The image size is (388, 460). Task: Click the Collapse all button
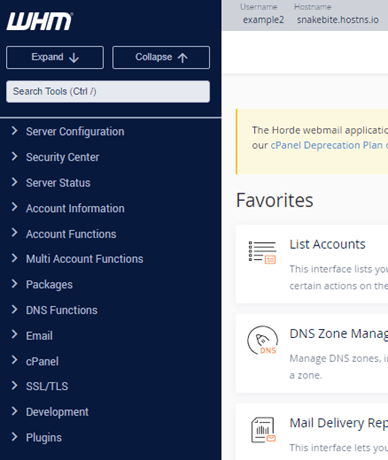(x=161, y=58)
